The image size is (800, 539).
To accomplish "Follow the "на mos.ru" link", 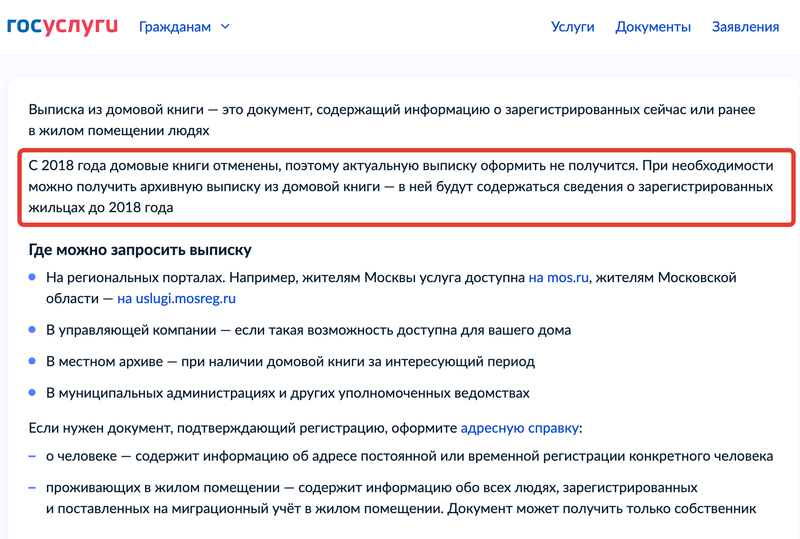I will point(559,277).
